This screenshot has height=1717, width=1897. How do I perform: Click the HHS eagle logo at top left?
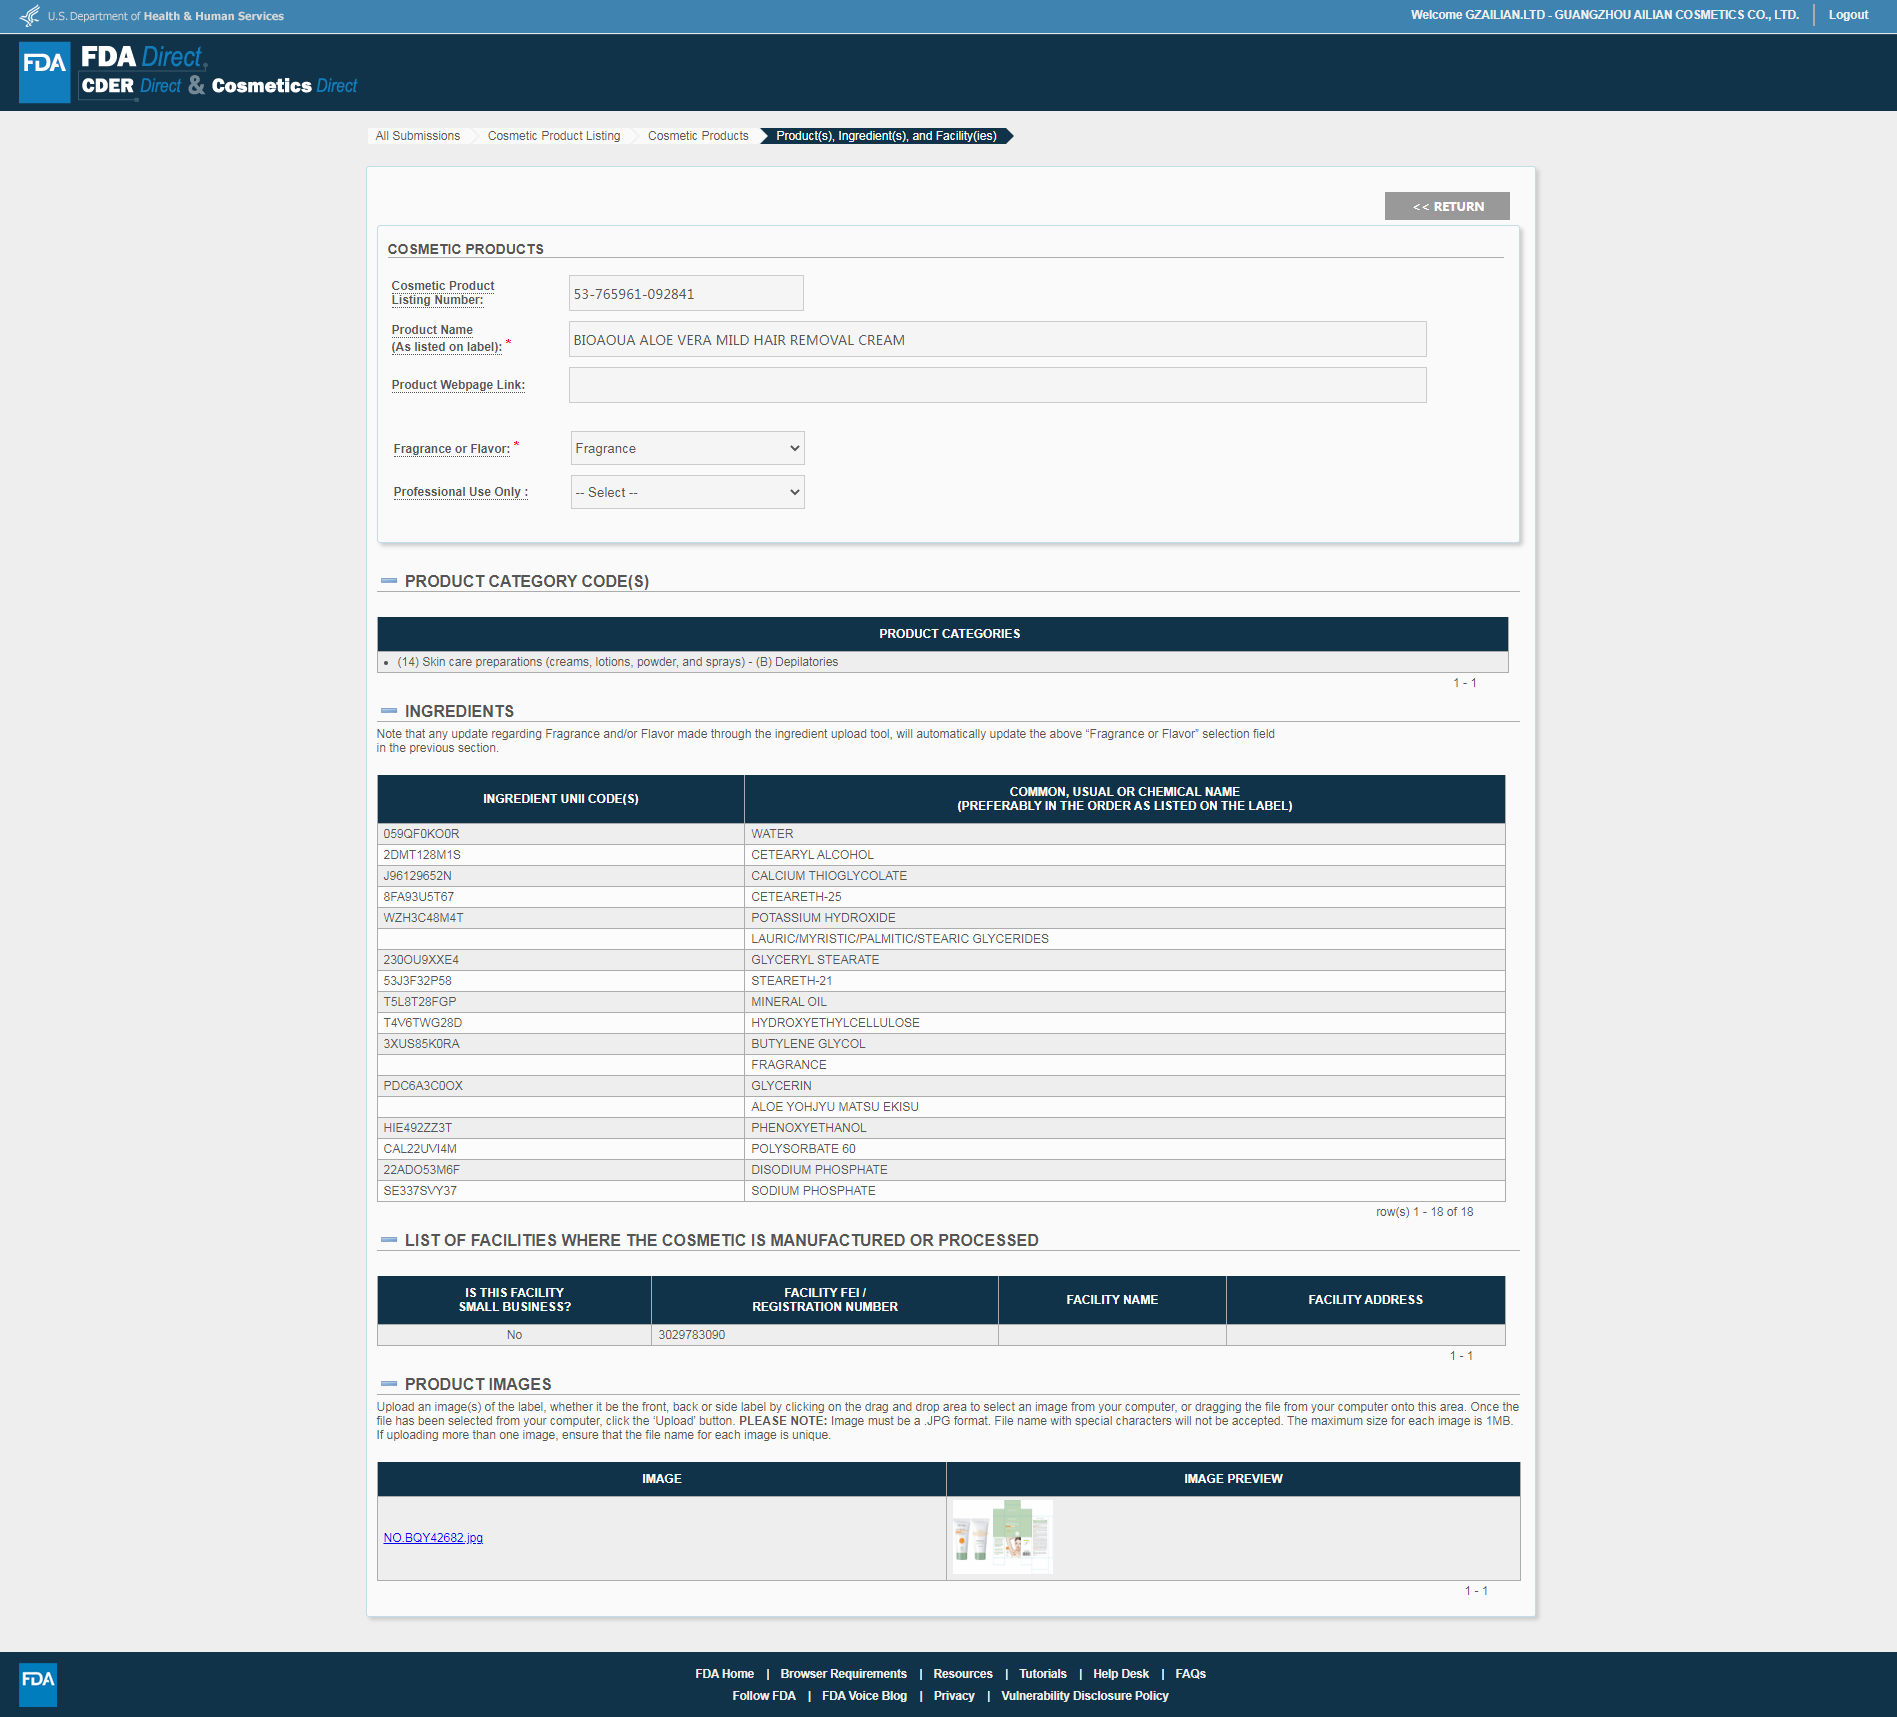30,16
